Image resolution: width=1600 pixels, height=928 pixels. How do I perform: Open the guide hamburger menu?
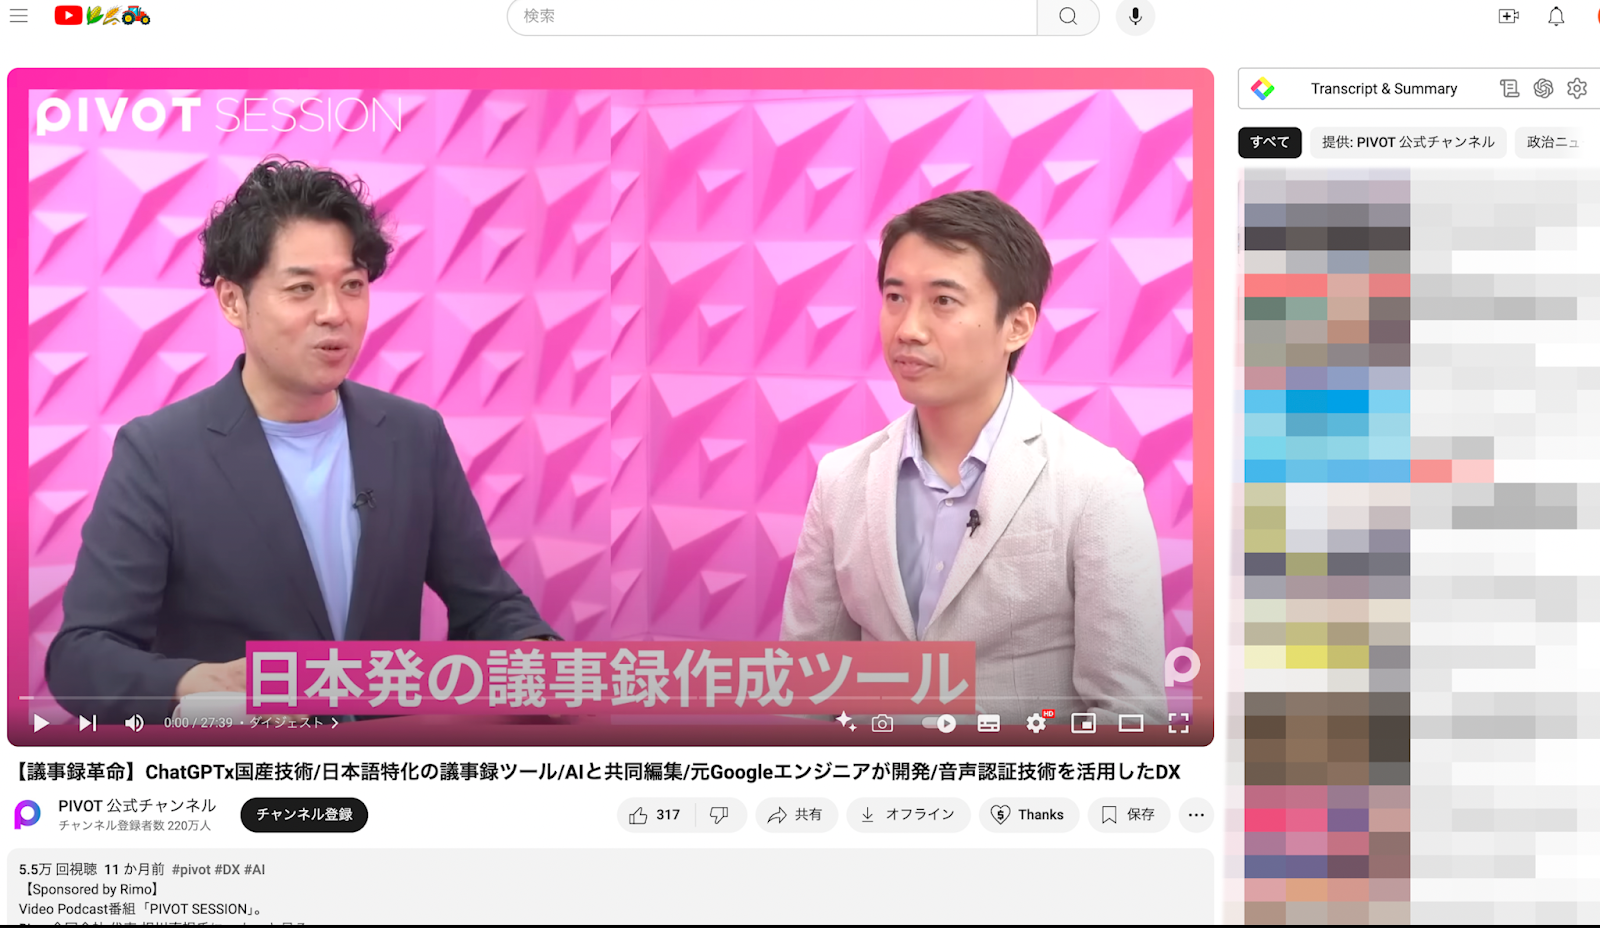pyautogui.click(x=18, y=16)
